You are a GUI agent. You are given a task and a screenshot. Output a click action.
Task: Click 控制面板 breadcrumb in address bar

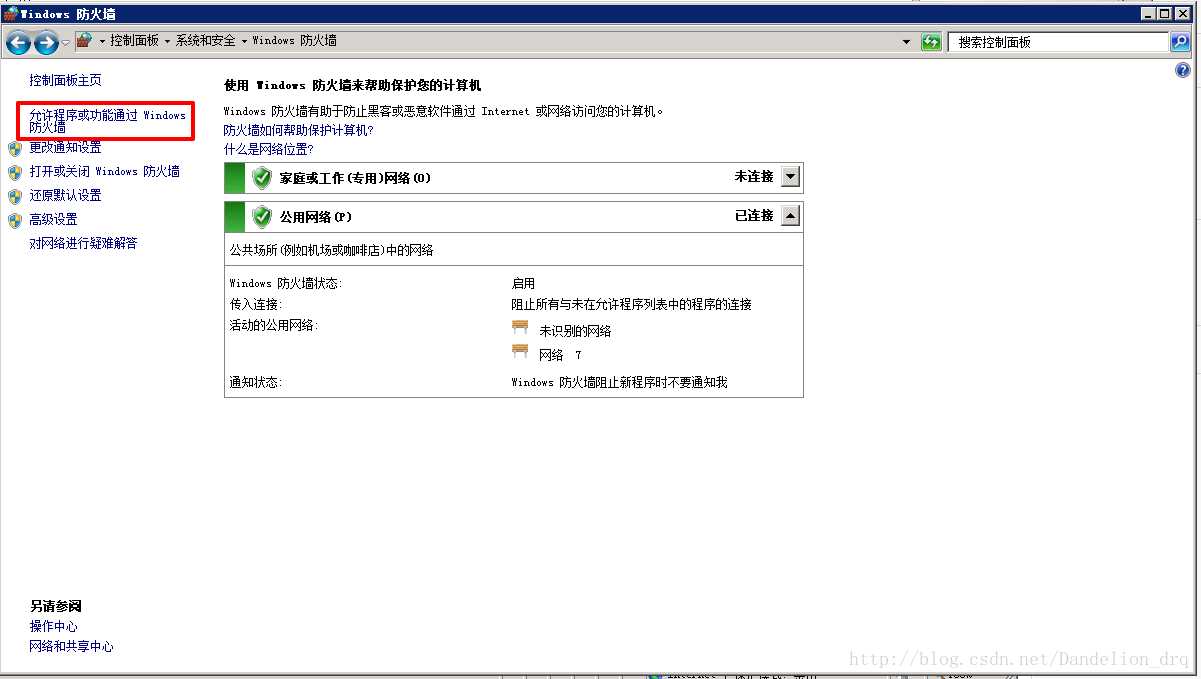click(134, 41)
